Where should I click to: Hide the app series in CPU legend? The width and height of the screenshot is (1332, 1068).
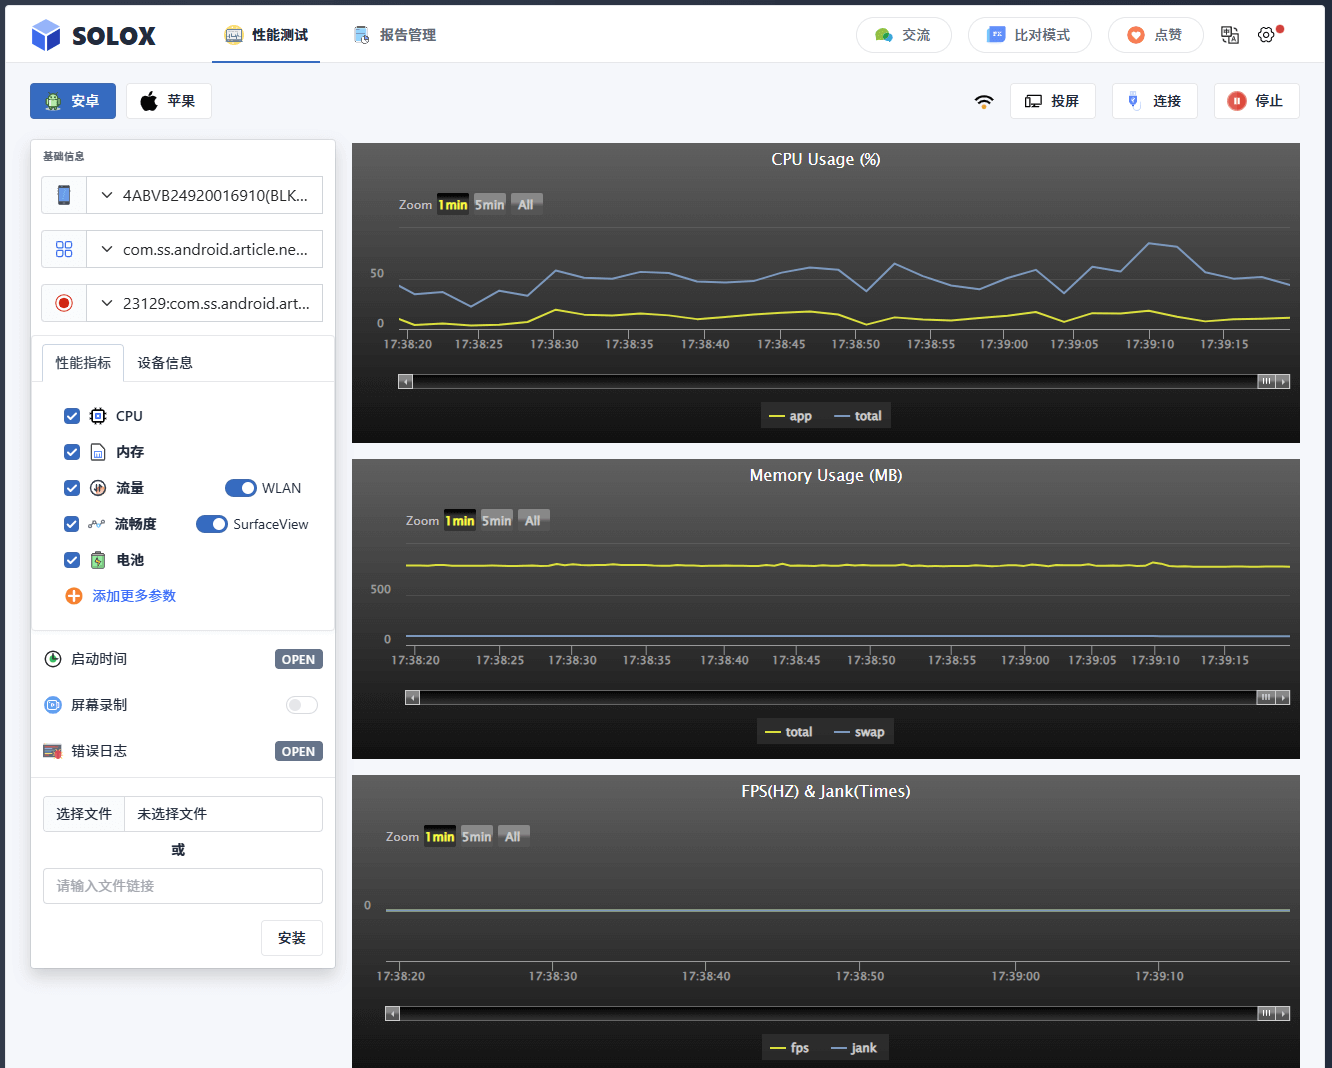[790, 416]
